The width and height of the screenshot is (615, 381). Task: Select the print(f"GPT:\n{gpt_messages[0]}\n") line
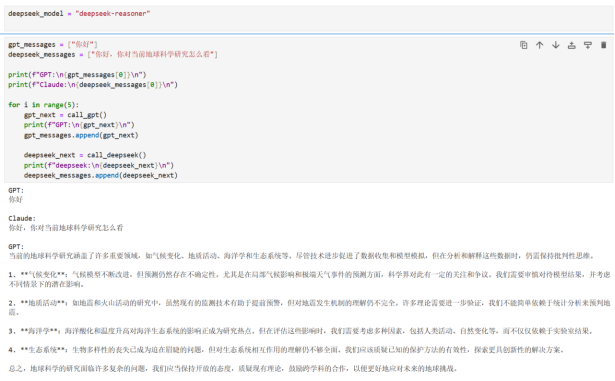(77, 75)
